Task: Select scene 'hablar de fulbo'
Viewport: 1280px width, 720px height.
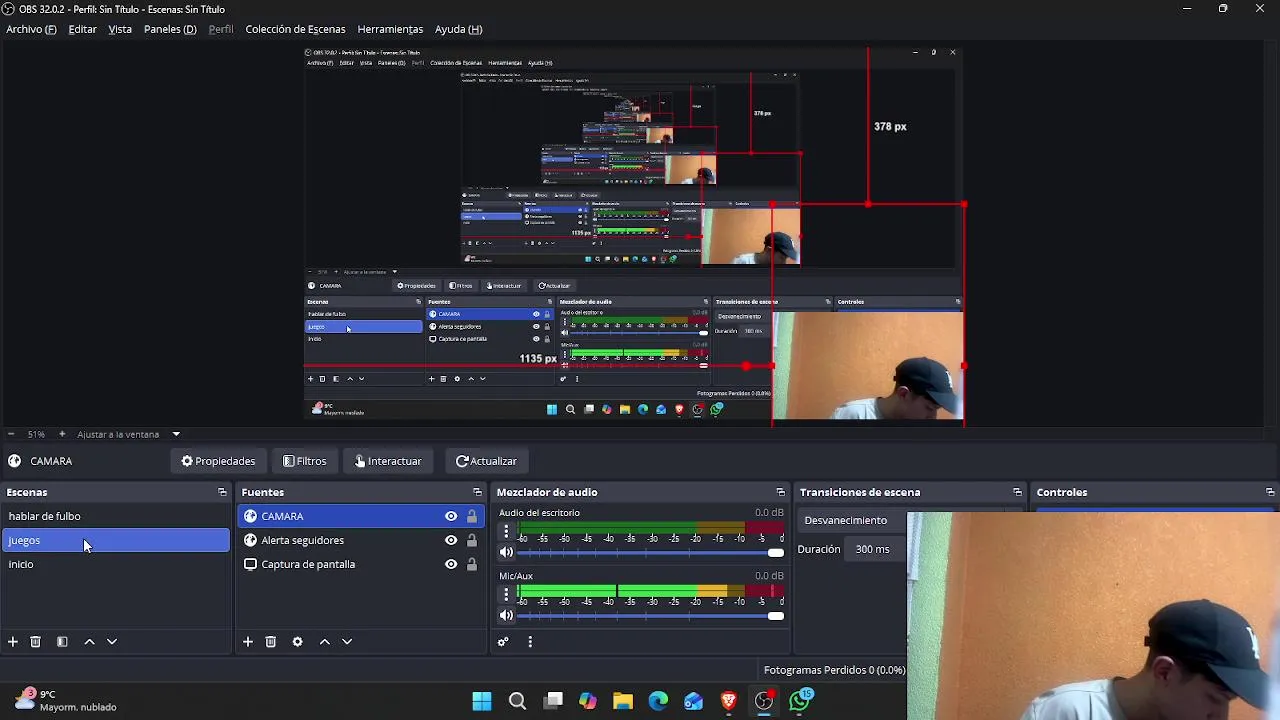Action: pos(115,516)
